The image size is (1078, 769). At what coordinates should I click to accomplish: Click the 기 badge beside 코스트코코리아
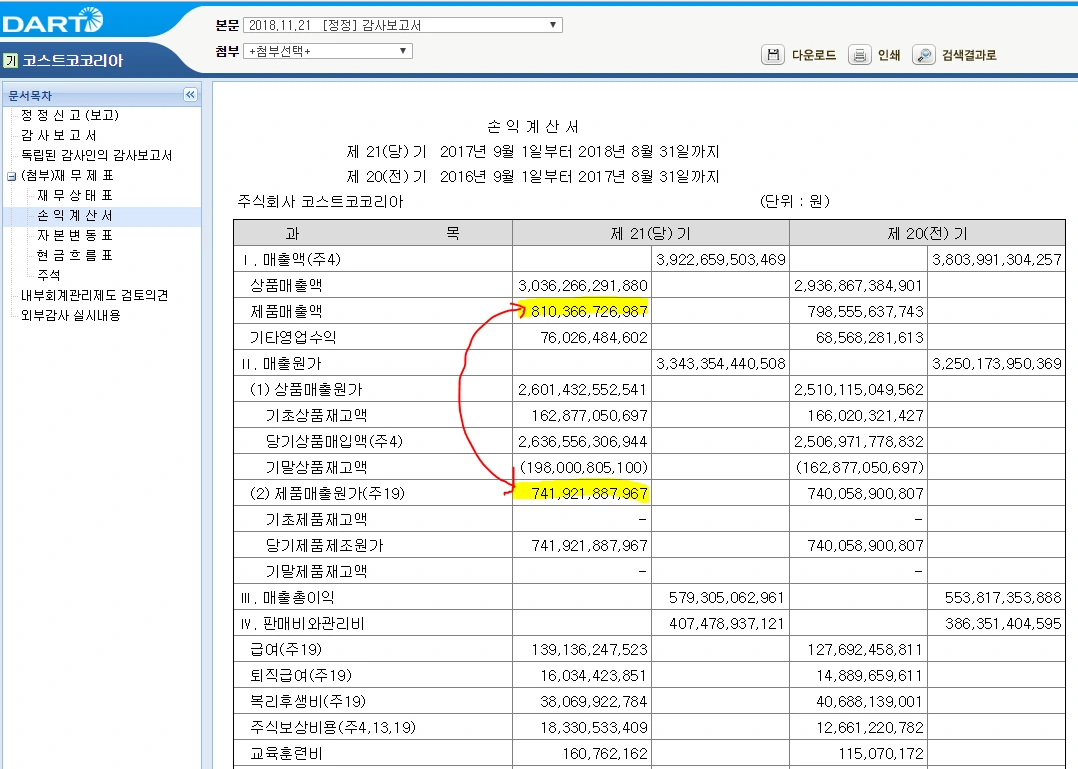point(10,60)
